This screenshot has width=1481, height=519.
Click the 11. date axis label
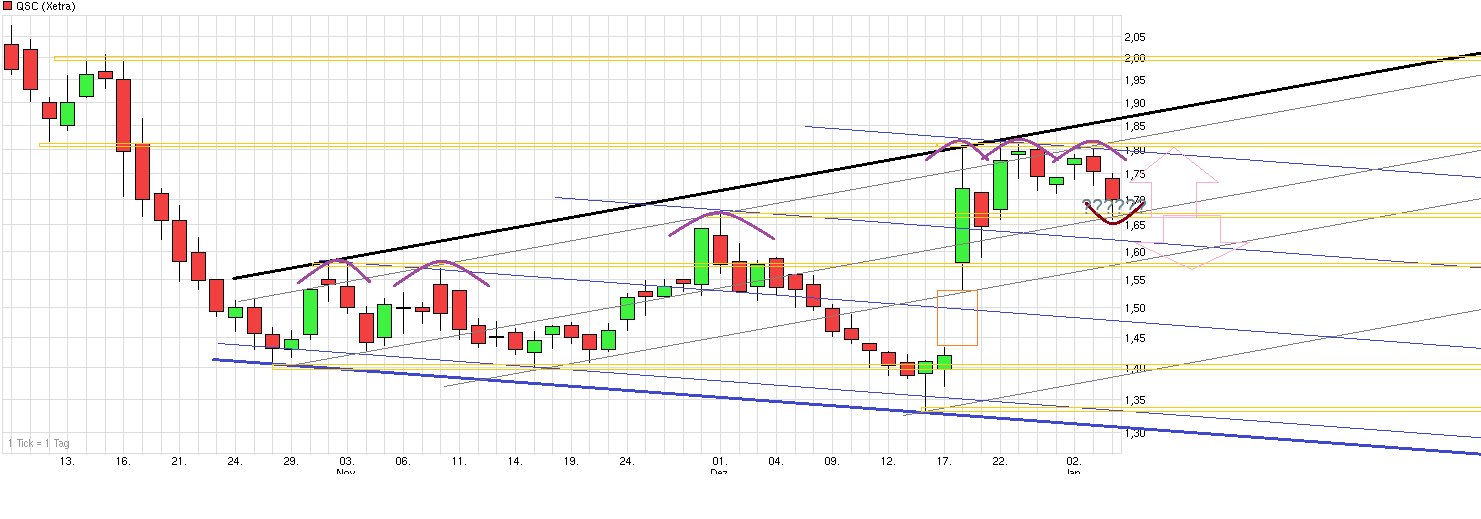coord(458,462)
